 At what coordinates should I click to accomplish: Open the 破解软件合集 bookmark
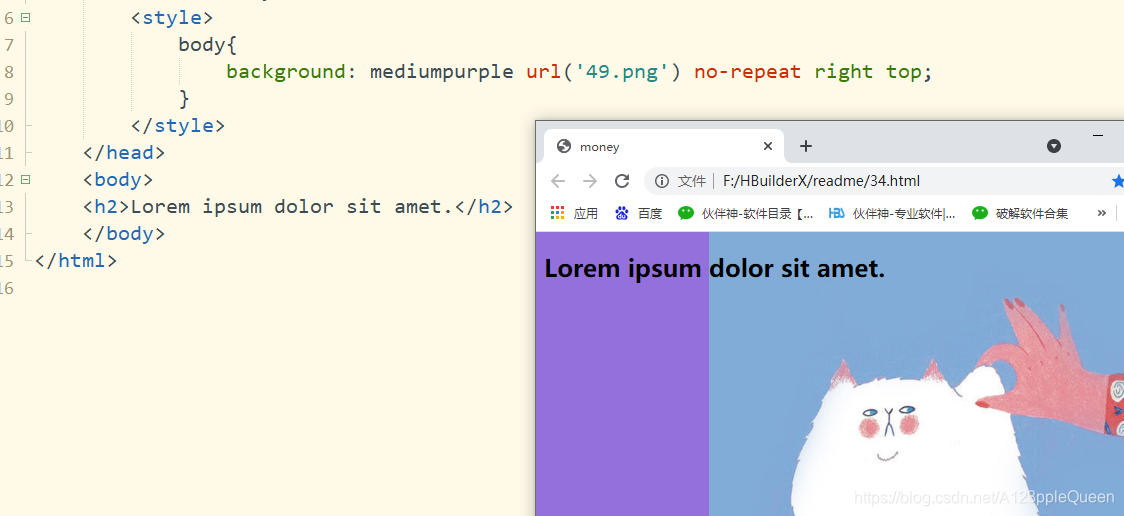[x=1020, y=213]
